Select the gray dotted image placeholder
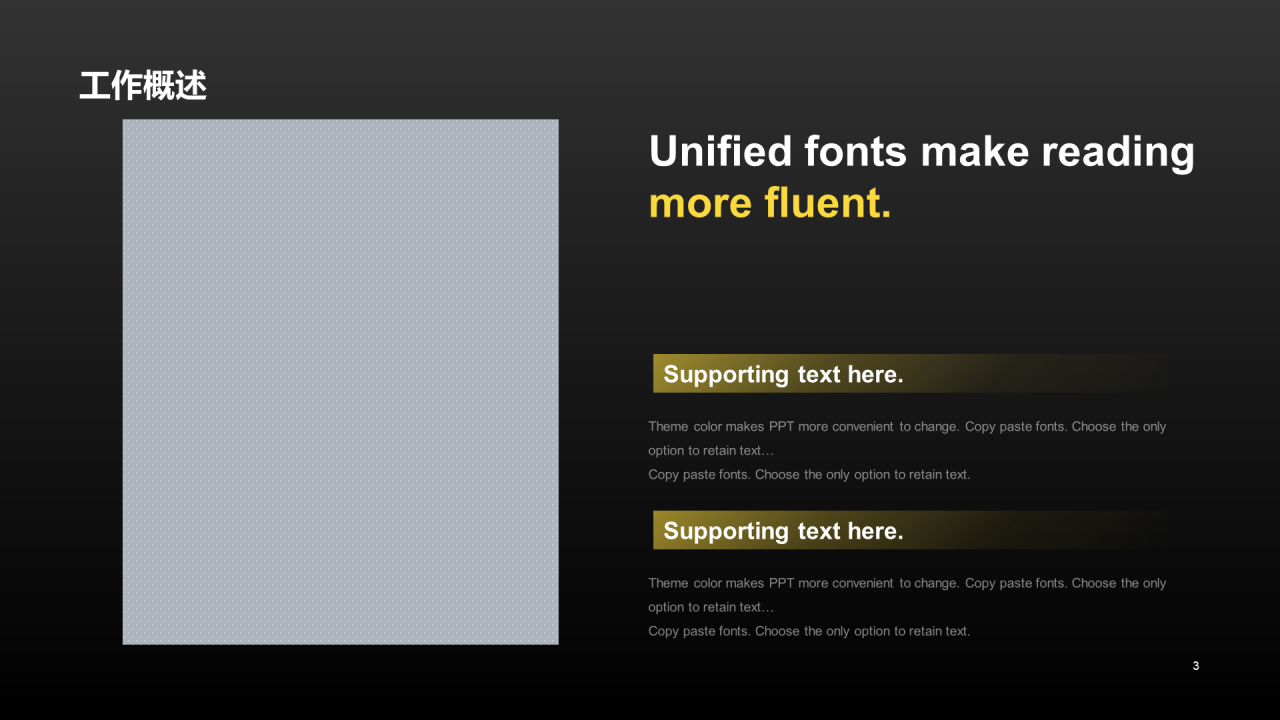This screenshot has width=1280, height=720. click(341, 382)
